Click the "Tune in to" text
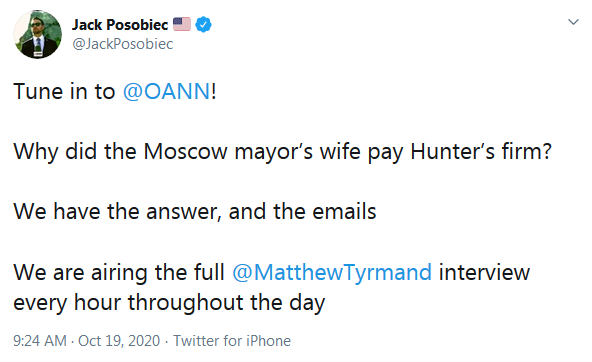 click(x=64, y=91)
